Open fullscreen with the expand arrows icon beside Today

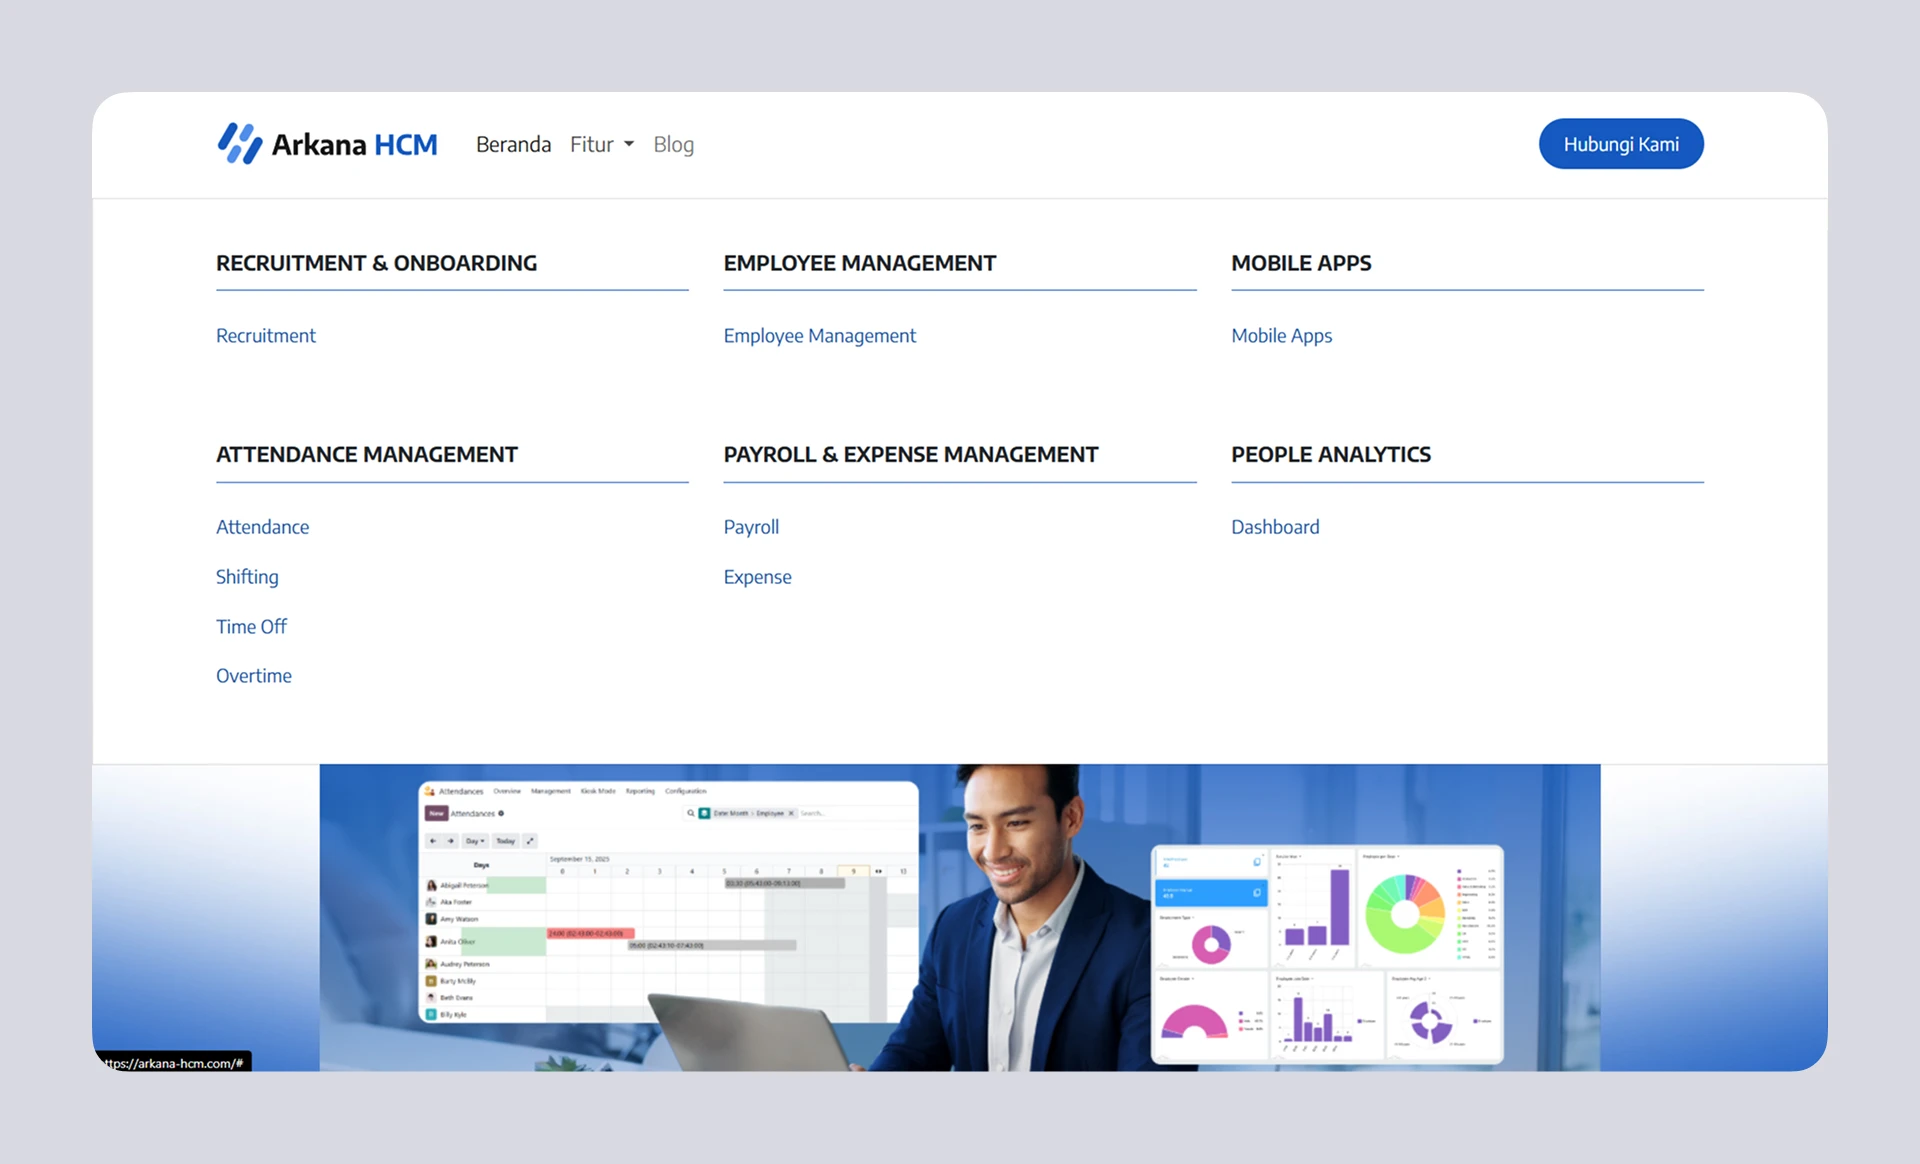530,841
